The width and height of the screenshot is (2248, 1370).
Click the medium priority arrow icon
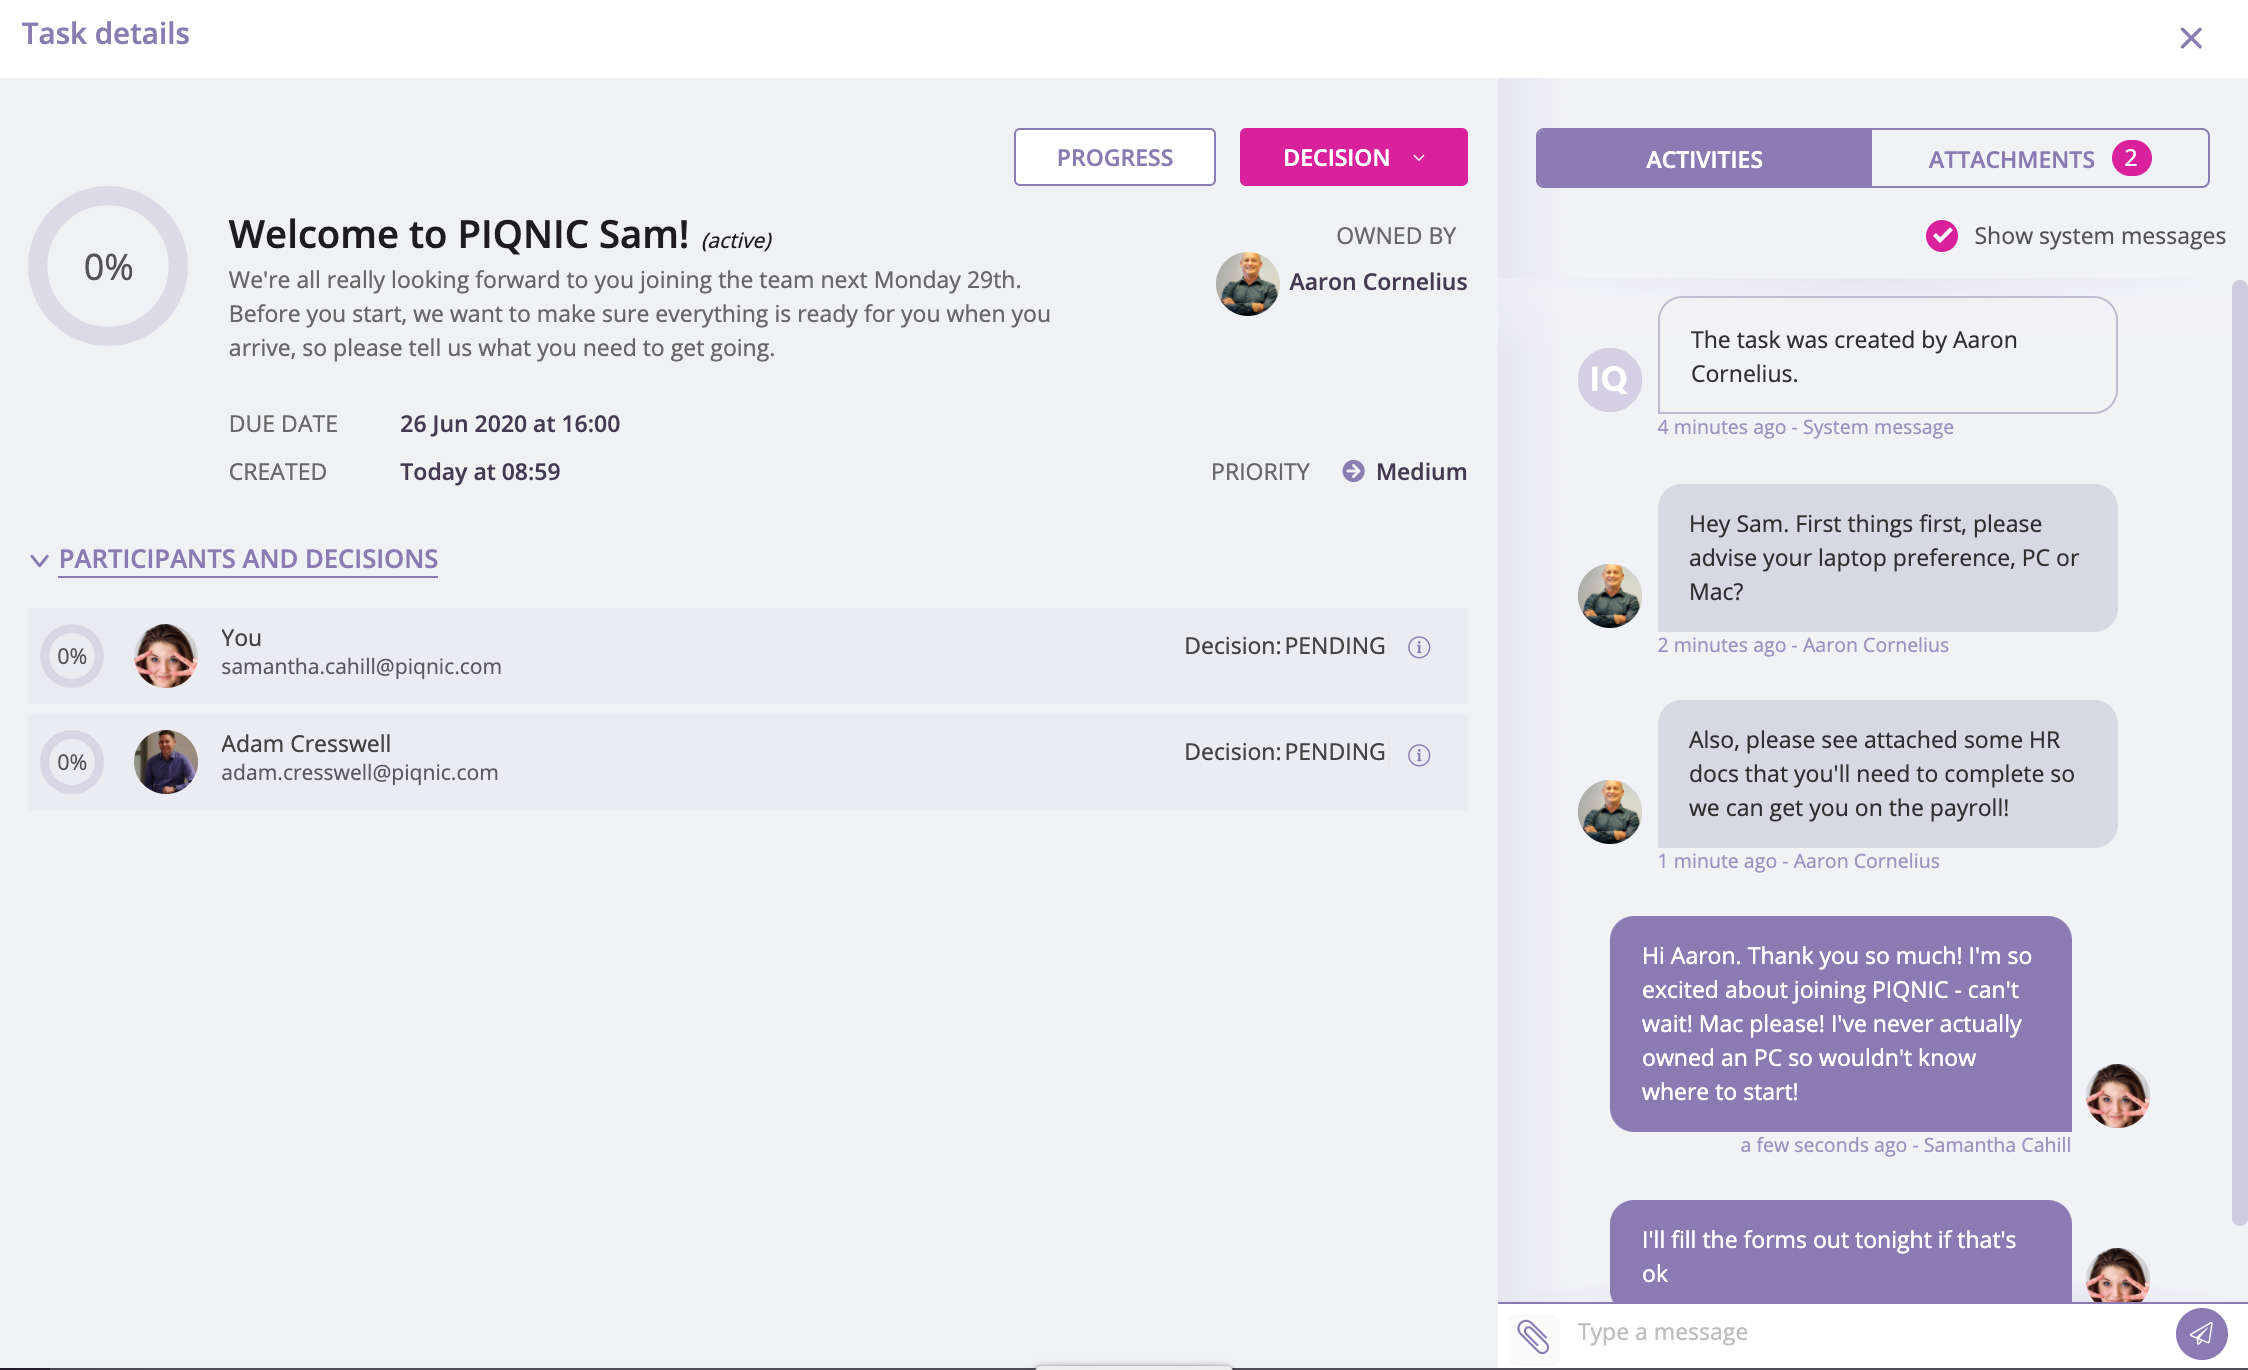tap(1353, 471)
